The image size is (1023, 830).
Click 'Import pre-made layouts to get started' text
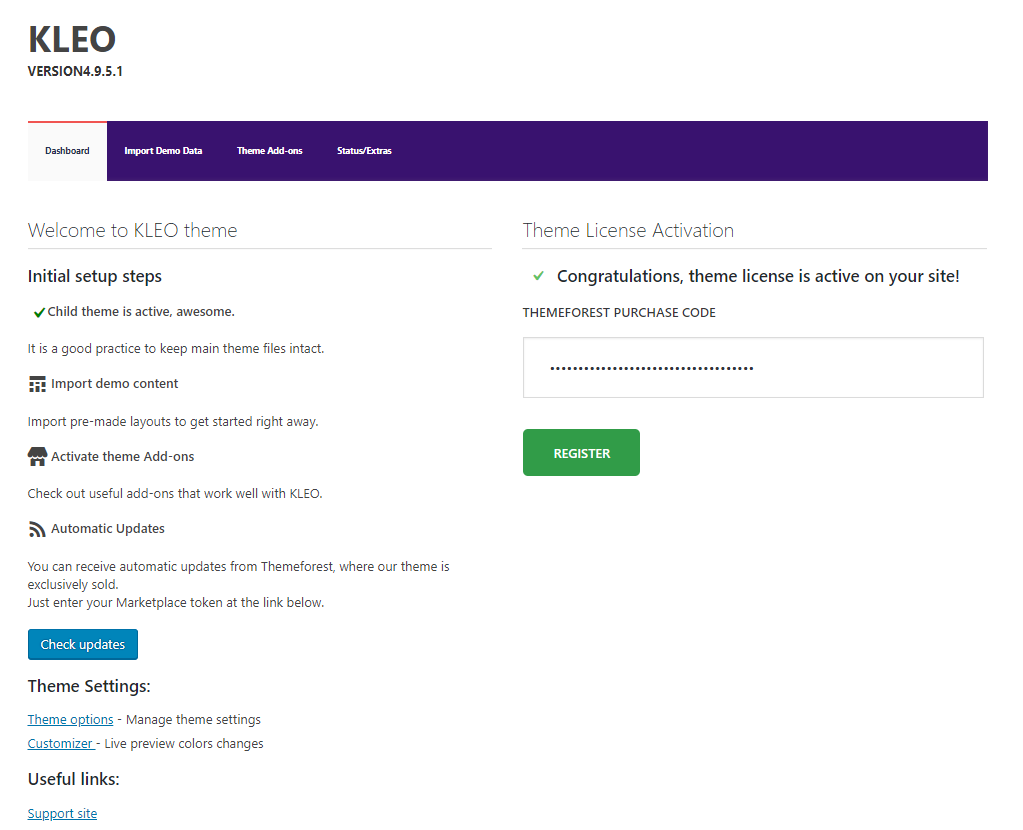point(173,422)
